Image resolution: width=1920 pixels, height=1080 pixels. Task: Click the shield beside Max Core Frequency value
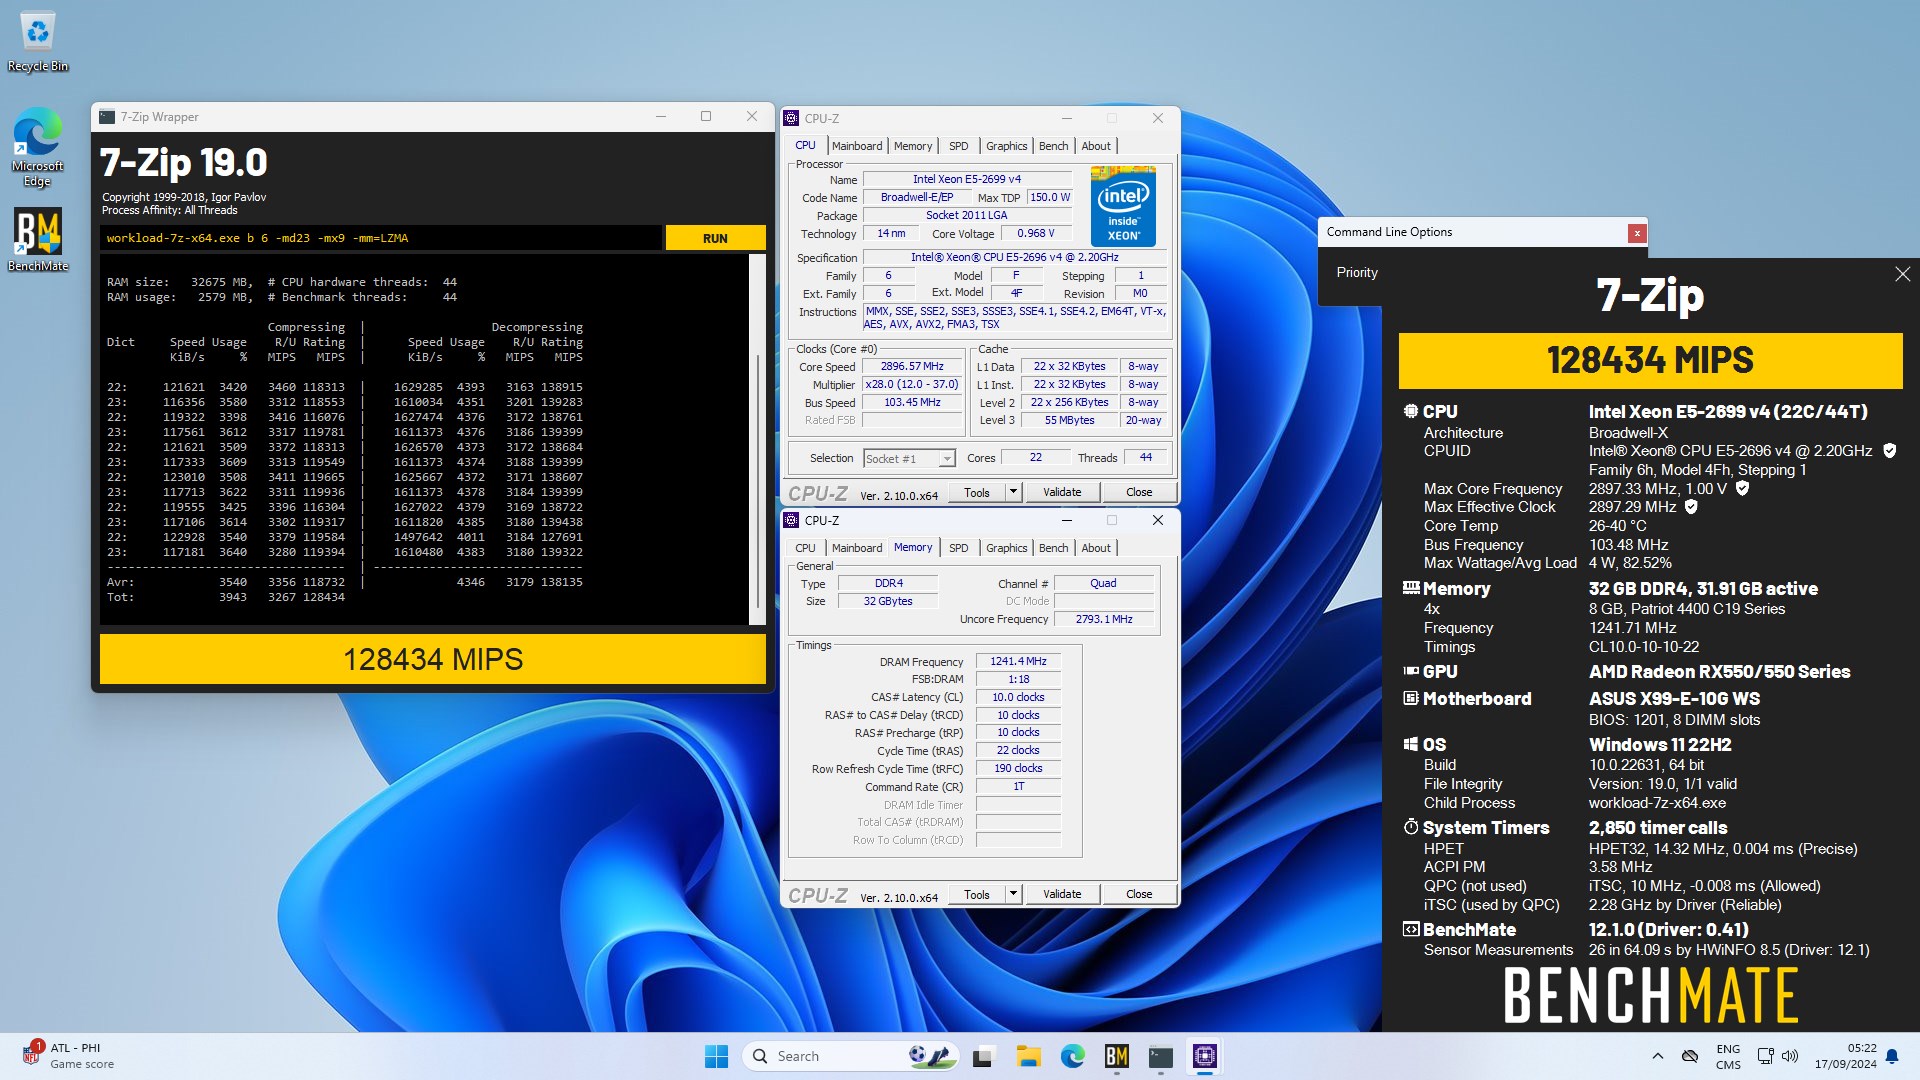point(1742,488)
